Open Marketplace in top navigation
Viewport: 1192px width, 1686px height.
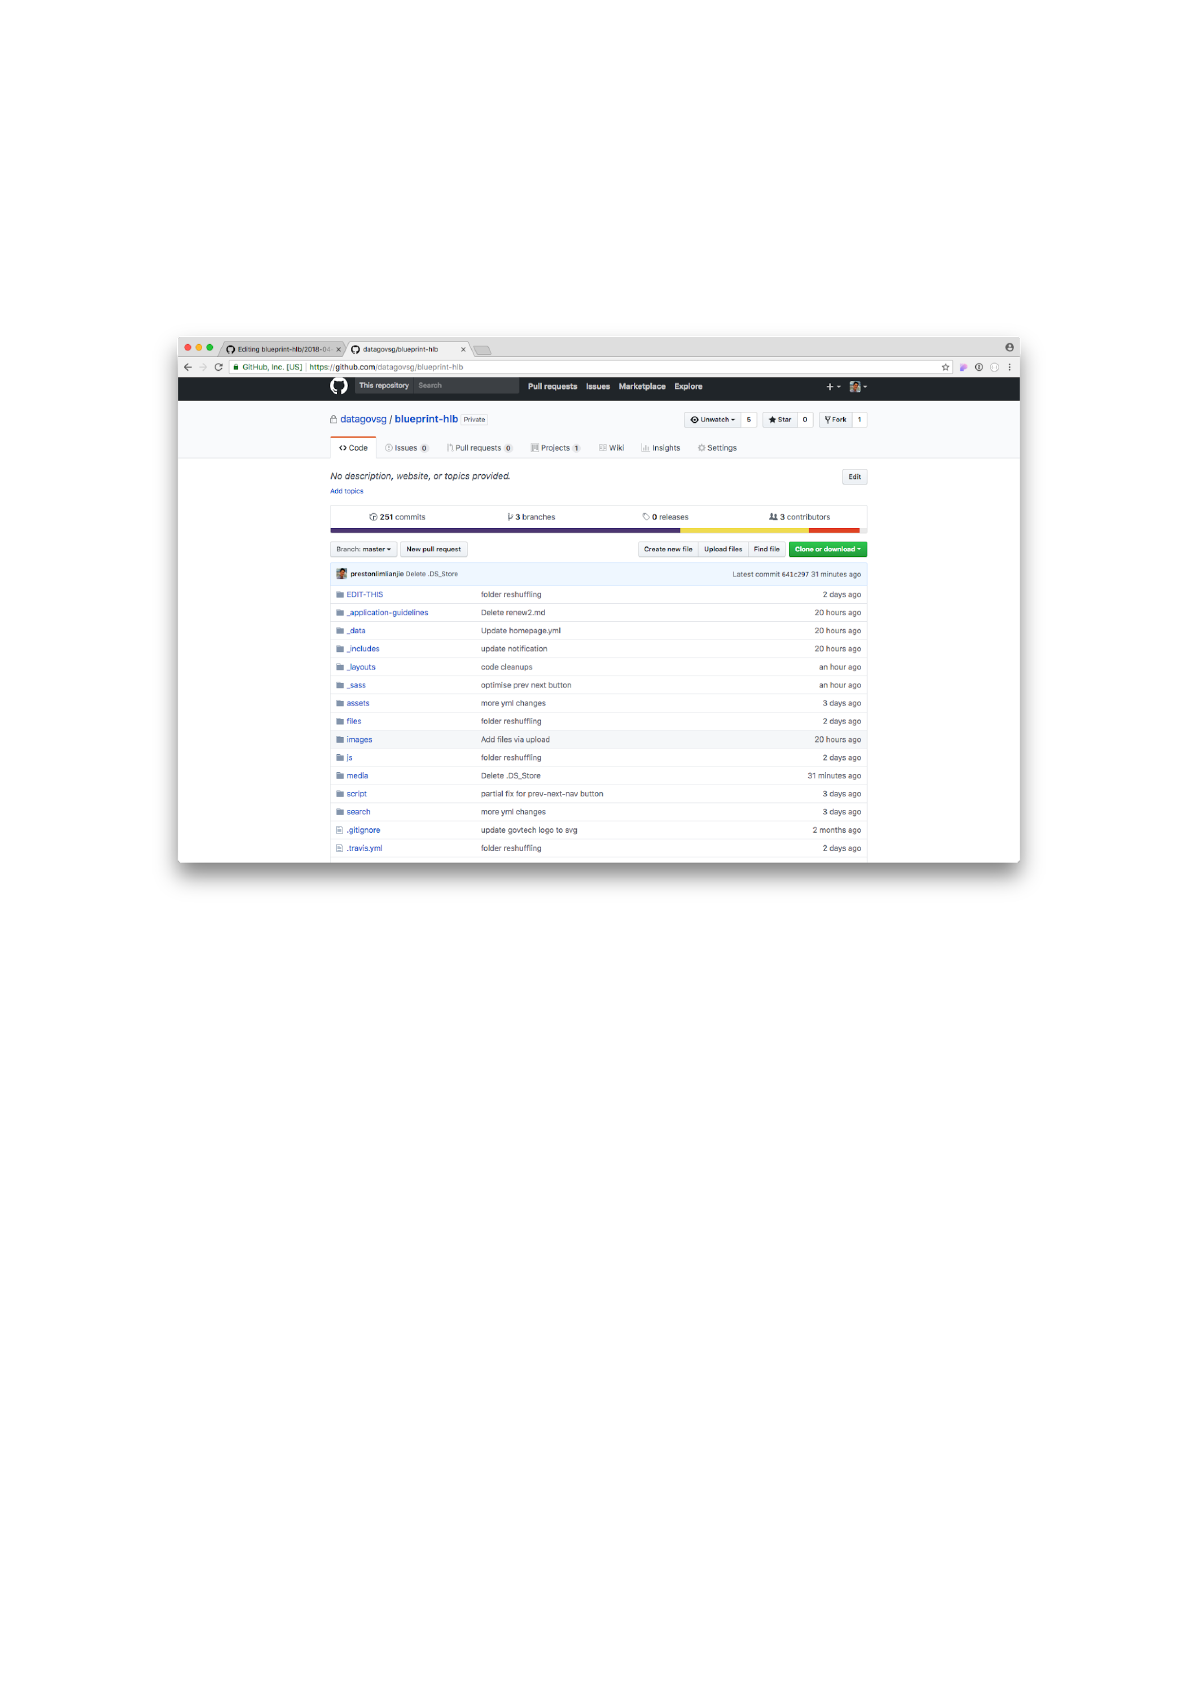tap(642, 386)
